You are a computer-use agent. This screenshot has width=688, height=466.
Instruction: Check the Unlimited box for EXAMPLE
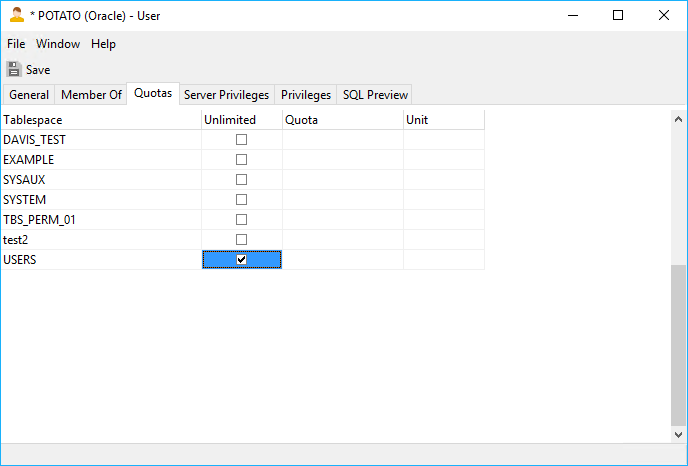241,160
